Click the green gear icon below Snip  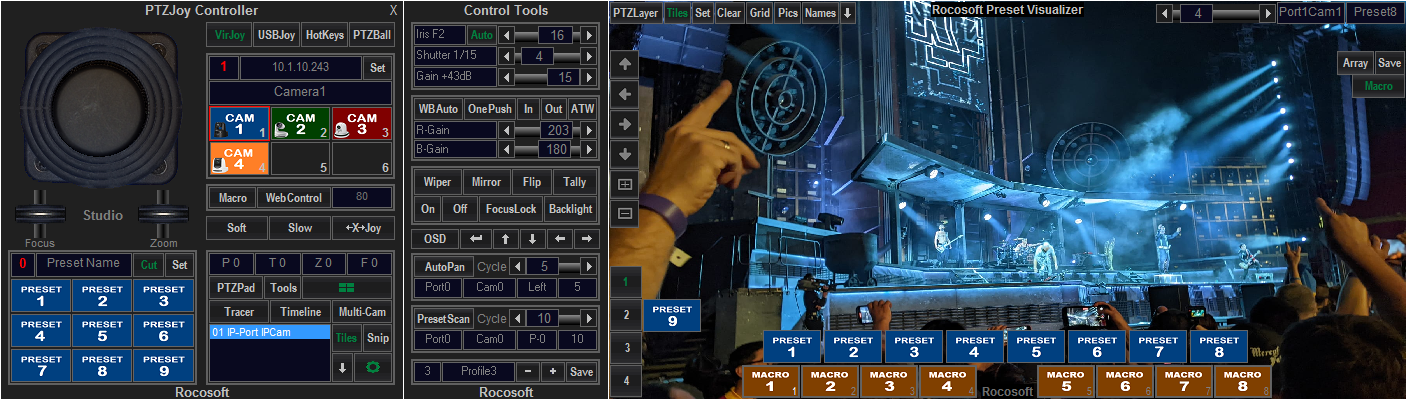(375, 367)
